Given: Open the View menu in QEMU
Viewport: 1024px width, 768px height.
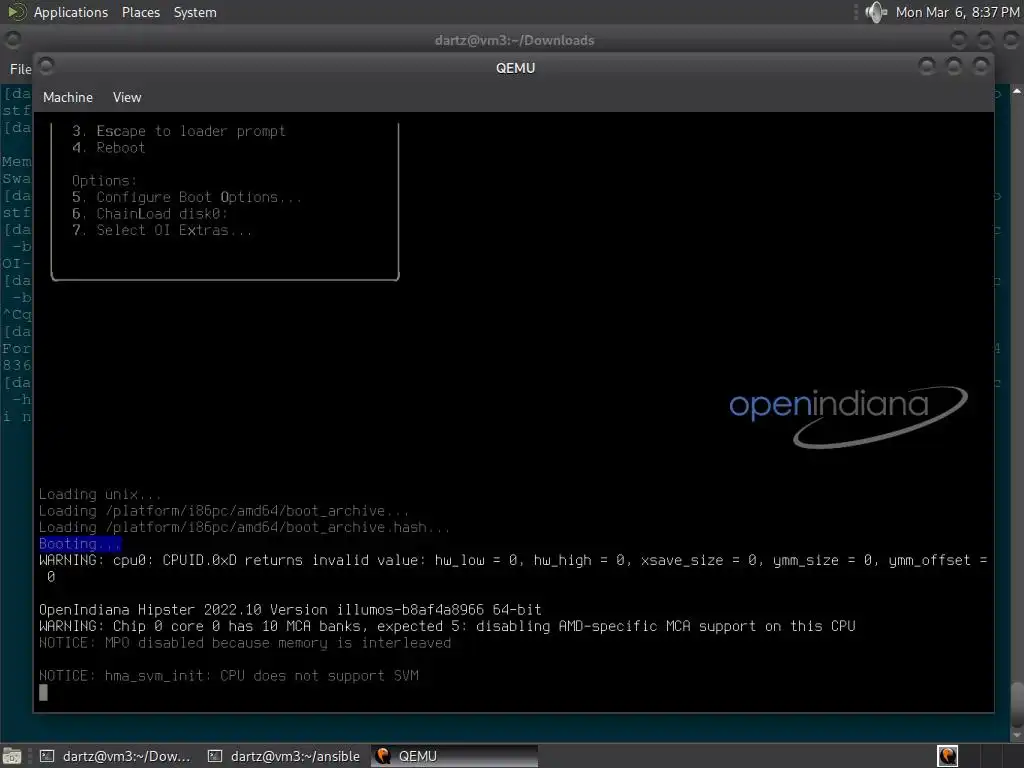Looking at the screenshot, I should tap(127, 97).
